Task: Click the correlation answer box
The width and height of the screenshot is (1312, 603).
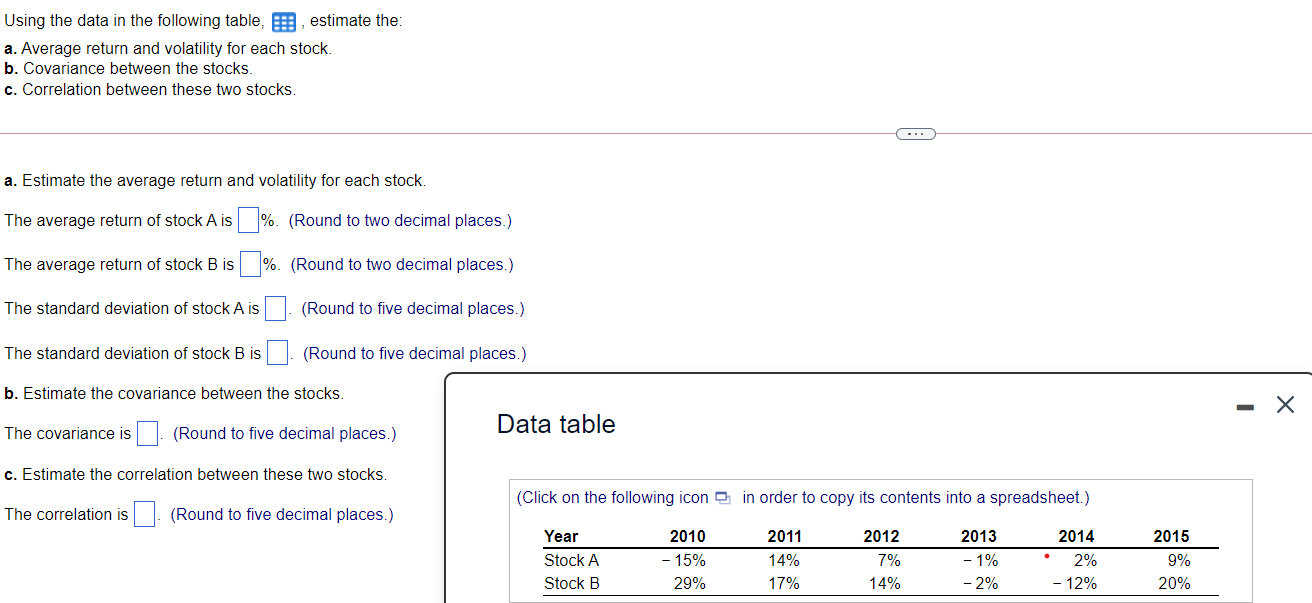Action: tap(144, 513)
